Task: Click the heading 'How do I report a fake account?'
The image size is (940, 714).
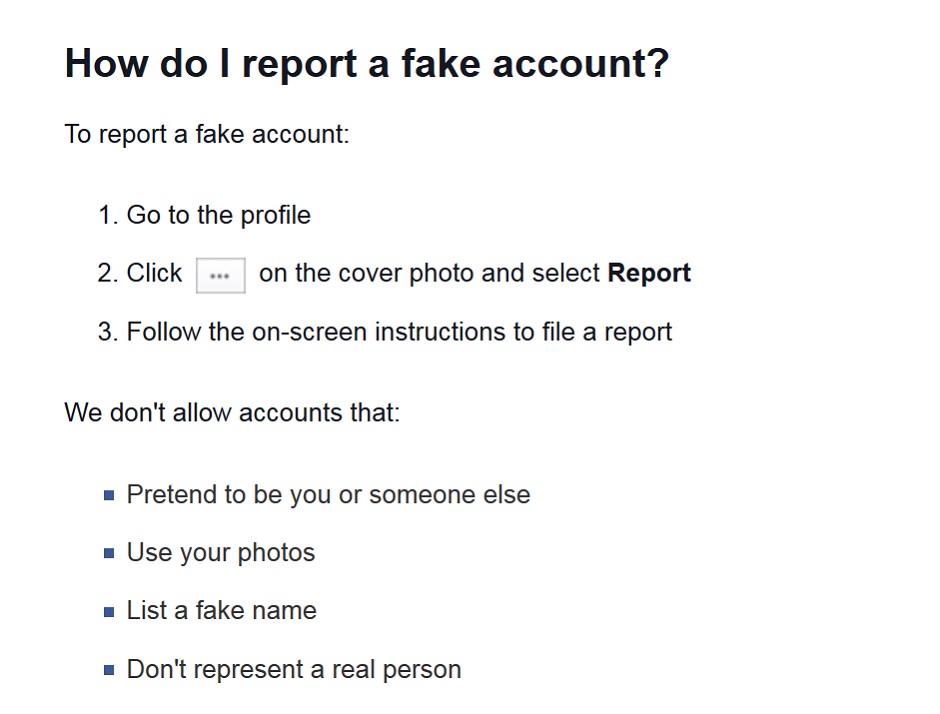Action: click(366, 64)
